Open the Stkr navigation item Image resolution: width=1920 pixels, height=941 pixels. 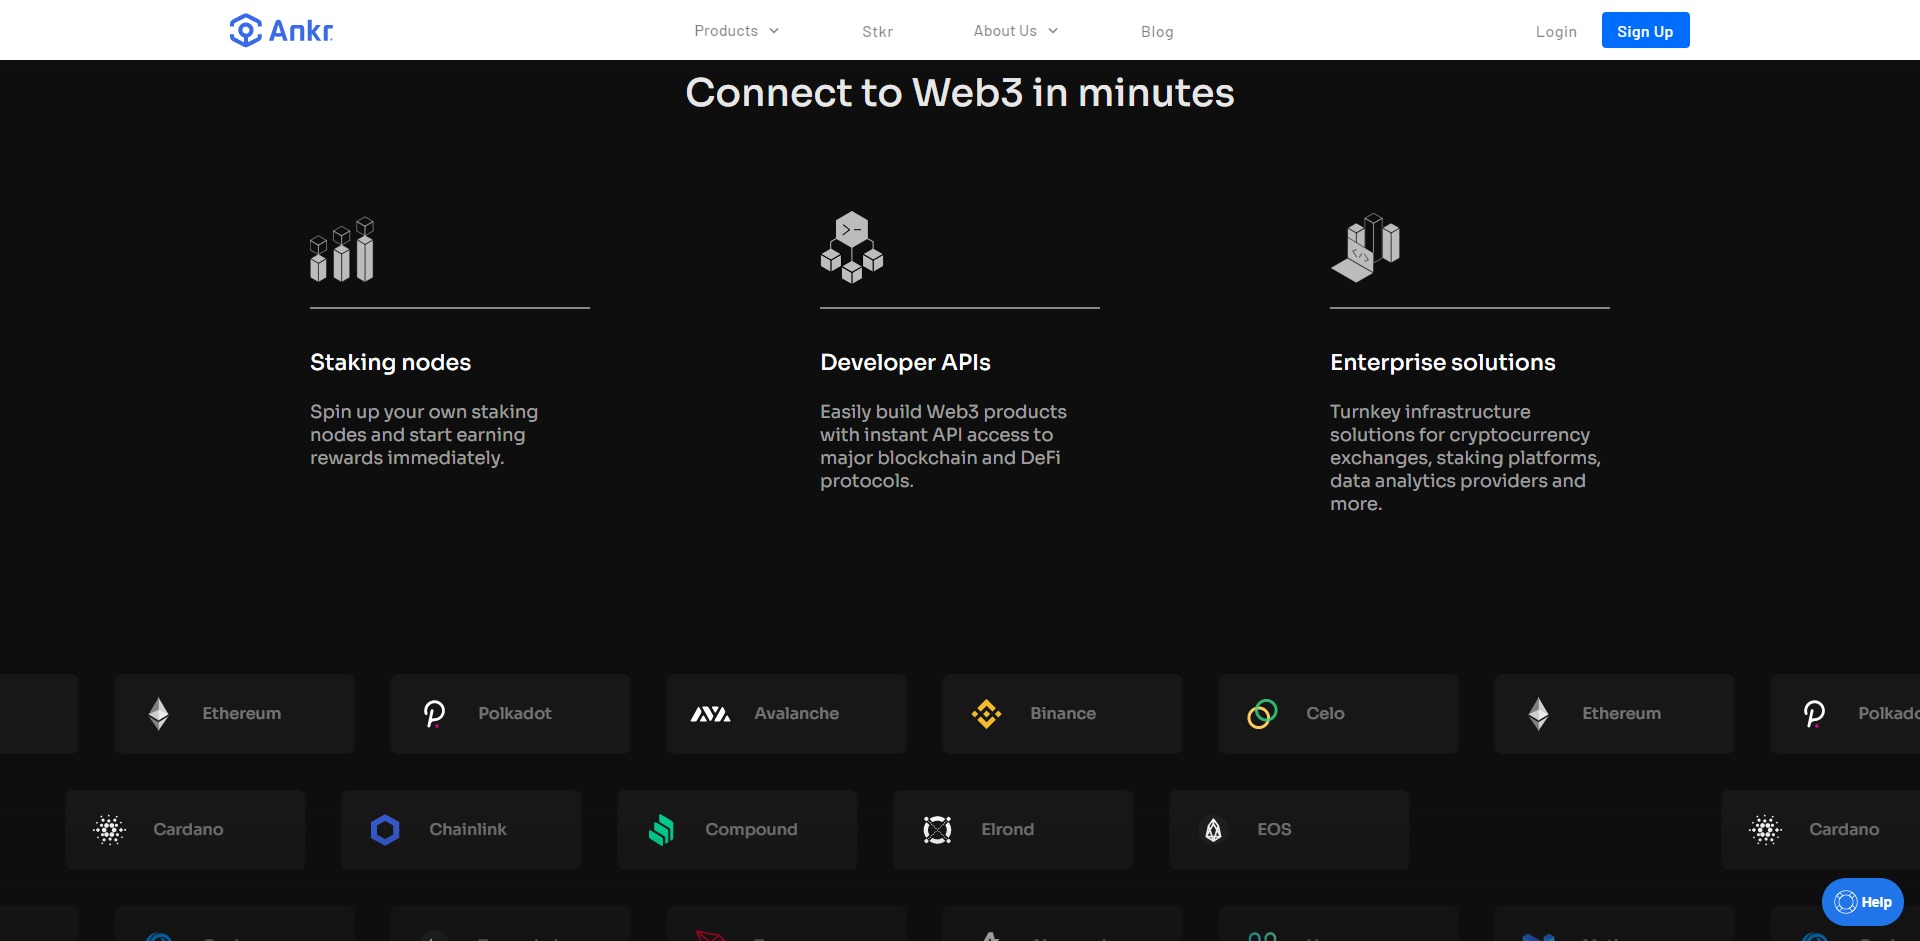pos(877,32)
